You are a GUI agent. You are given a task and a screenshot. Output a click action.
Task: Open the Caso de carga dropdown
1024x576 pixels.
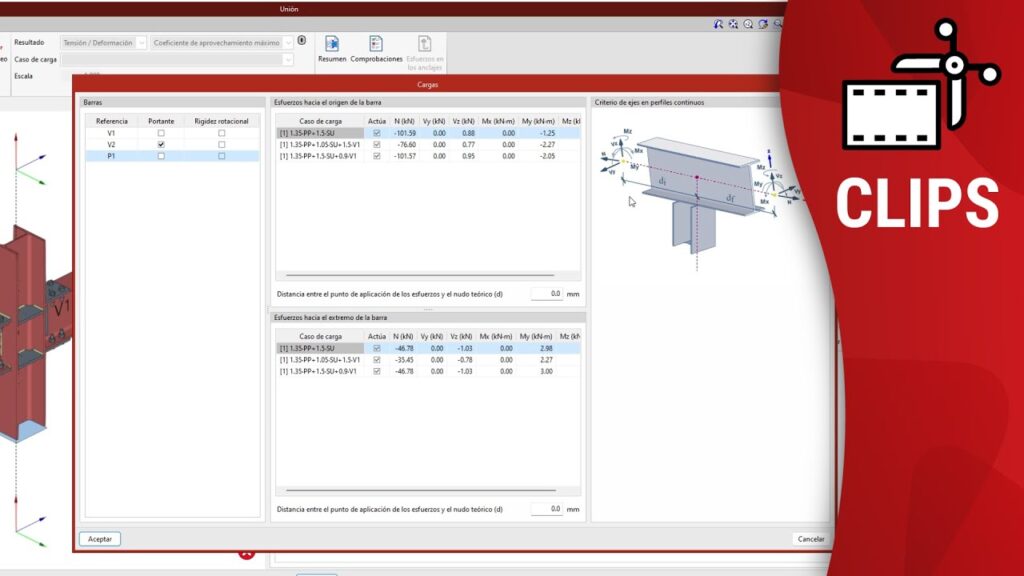coord(178,60)
